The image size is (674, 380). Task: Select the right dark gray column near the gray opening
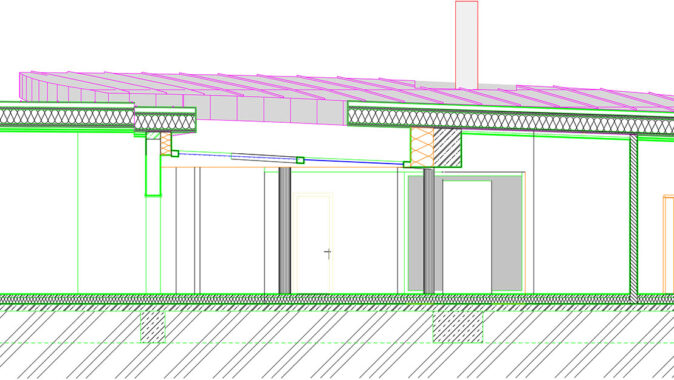(429, 231)
